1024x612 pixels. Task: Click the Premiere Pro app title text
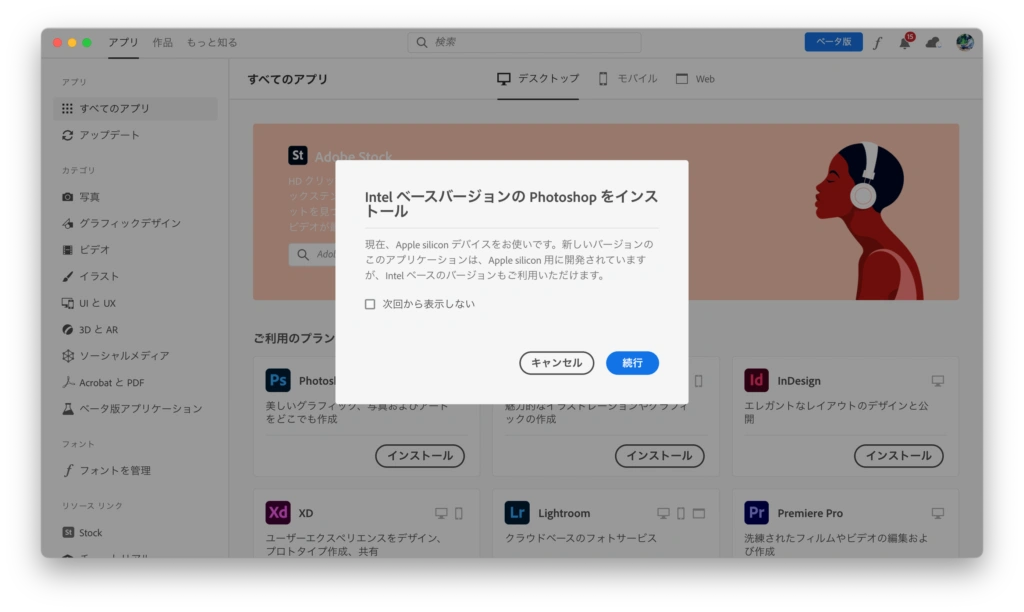point(810,513)
